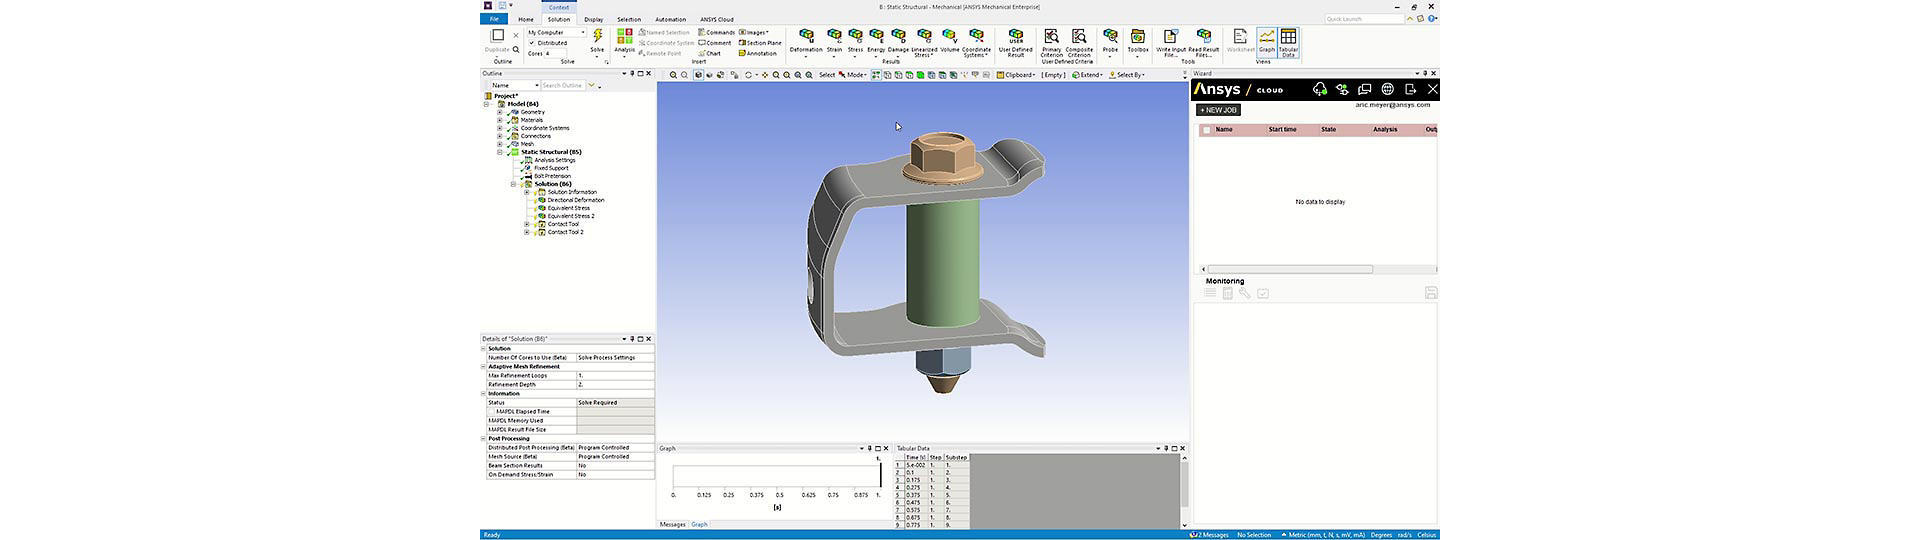This screenshot has width=1920, height=540.
Task: Select Fixed Support in the tree
Action: (x=550, y=168)
